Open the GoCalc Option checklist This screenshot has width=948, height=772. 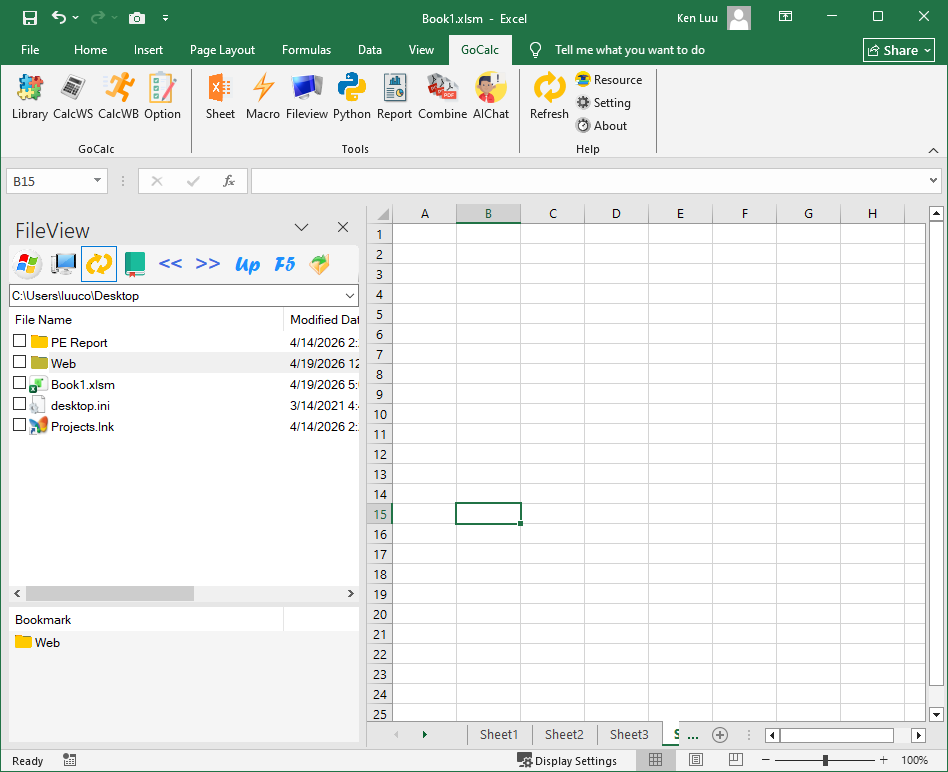162,97
